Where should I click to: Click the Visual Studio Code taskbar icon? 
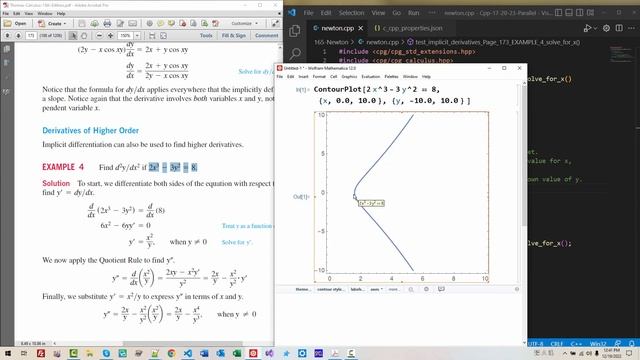point(188,353)
